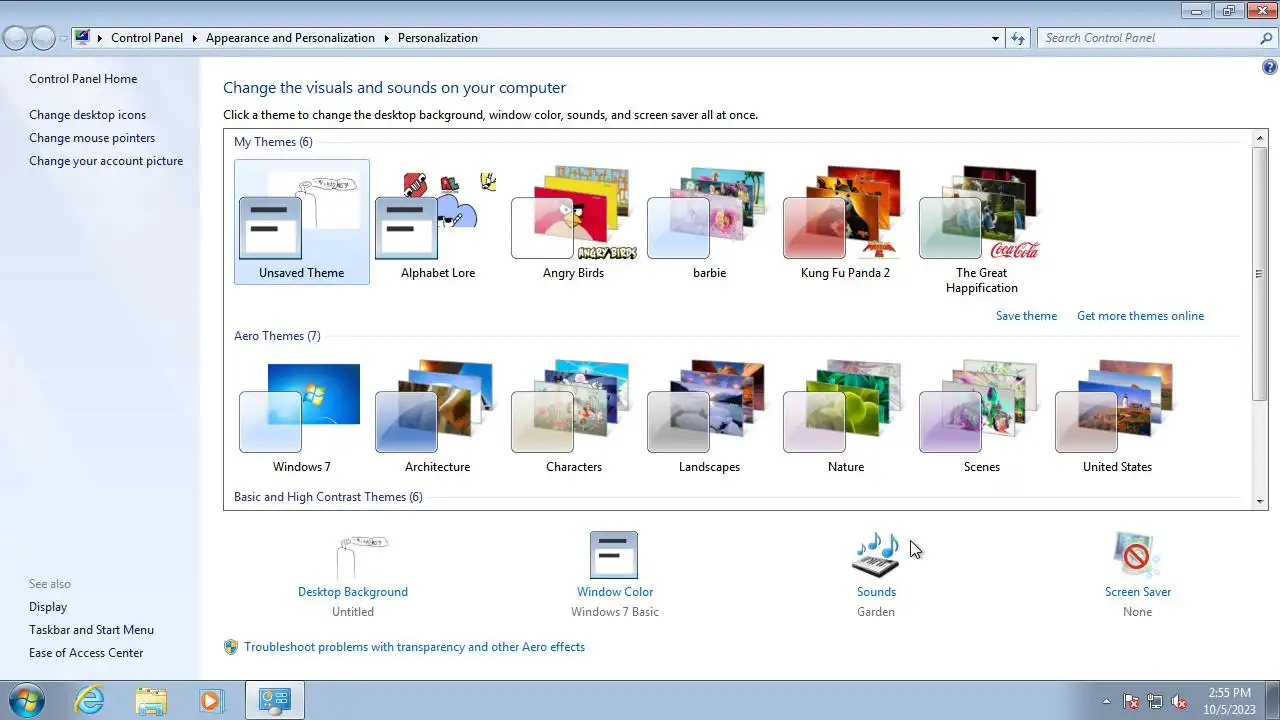
Task: Open Change desktop icons
Action: 87,115
